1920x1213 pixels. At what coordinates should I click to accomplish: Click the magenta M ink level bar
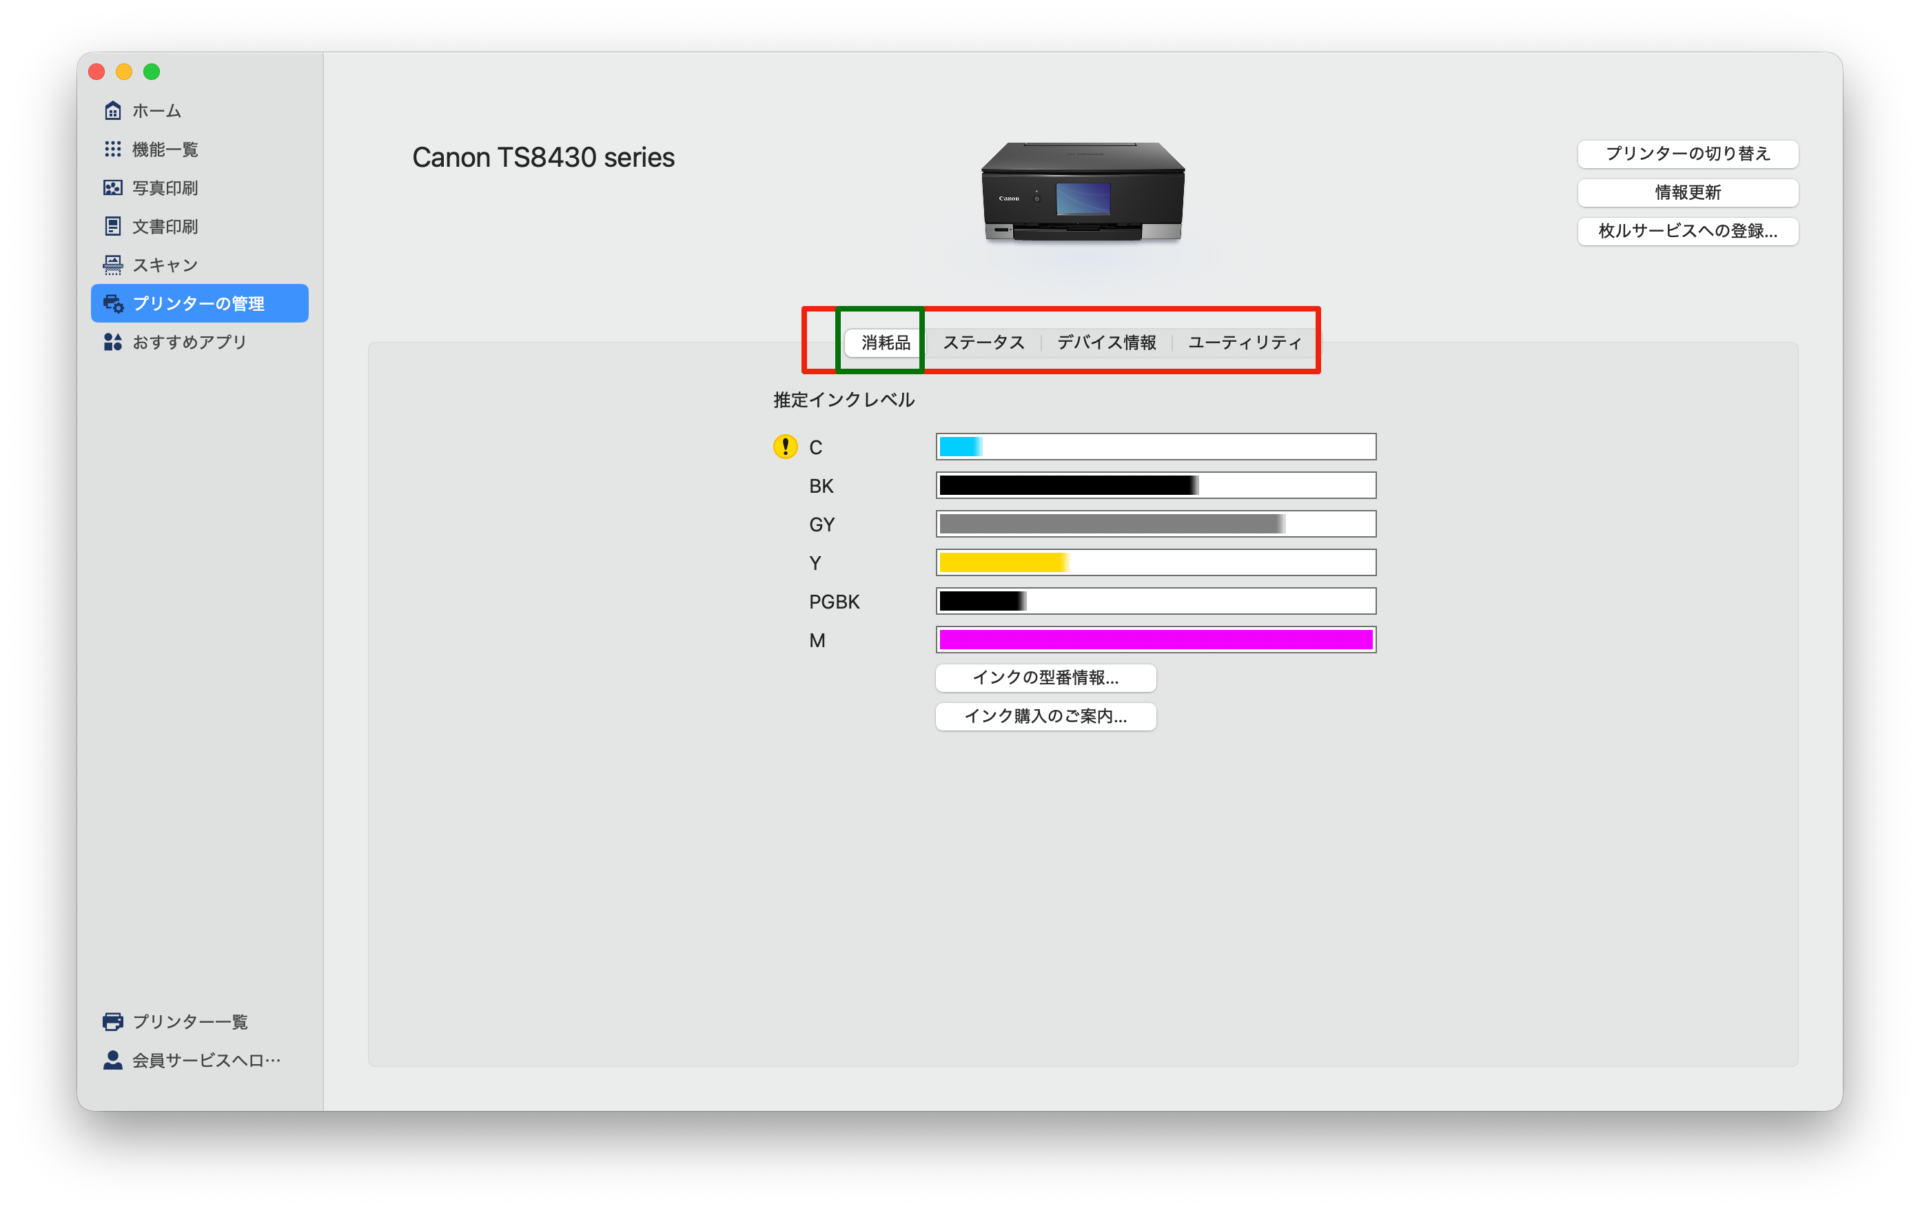point(1155,640)
